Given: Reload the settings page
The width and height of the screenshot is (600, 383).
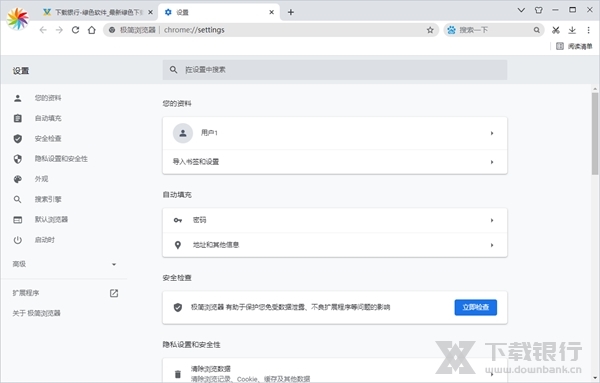Looking at the screenshot, I should click(x=75, y=30).
